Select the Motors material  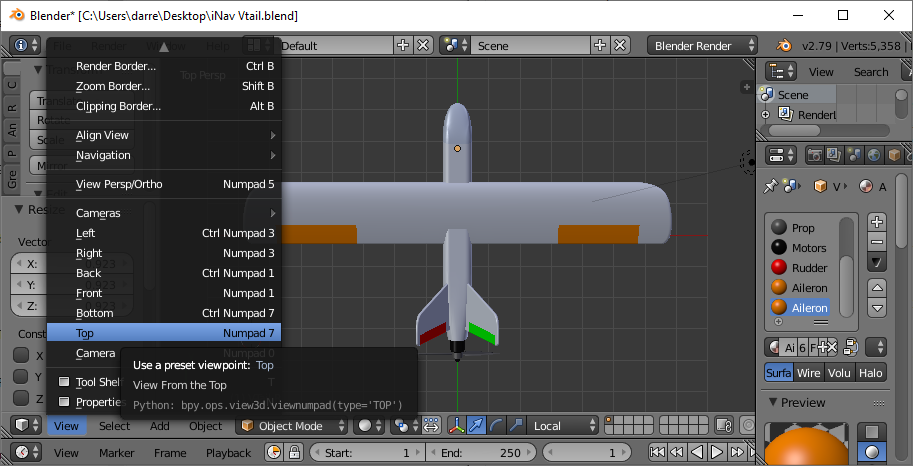click(x=801, y=248)
